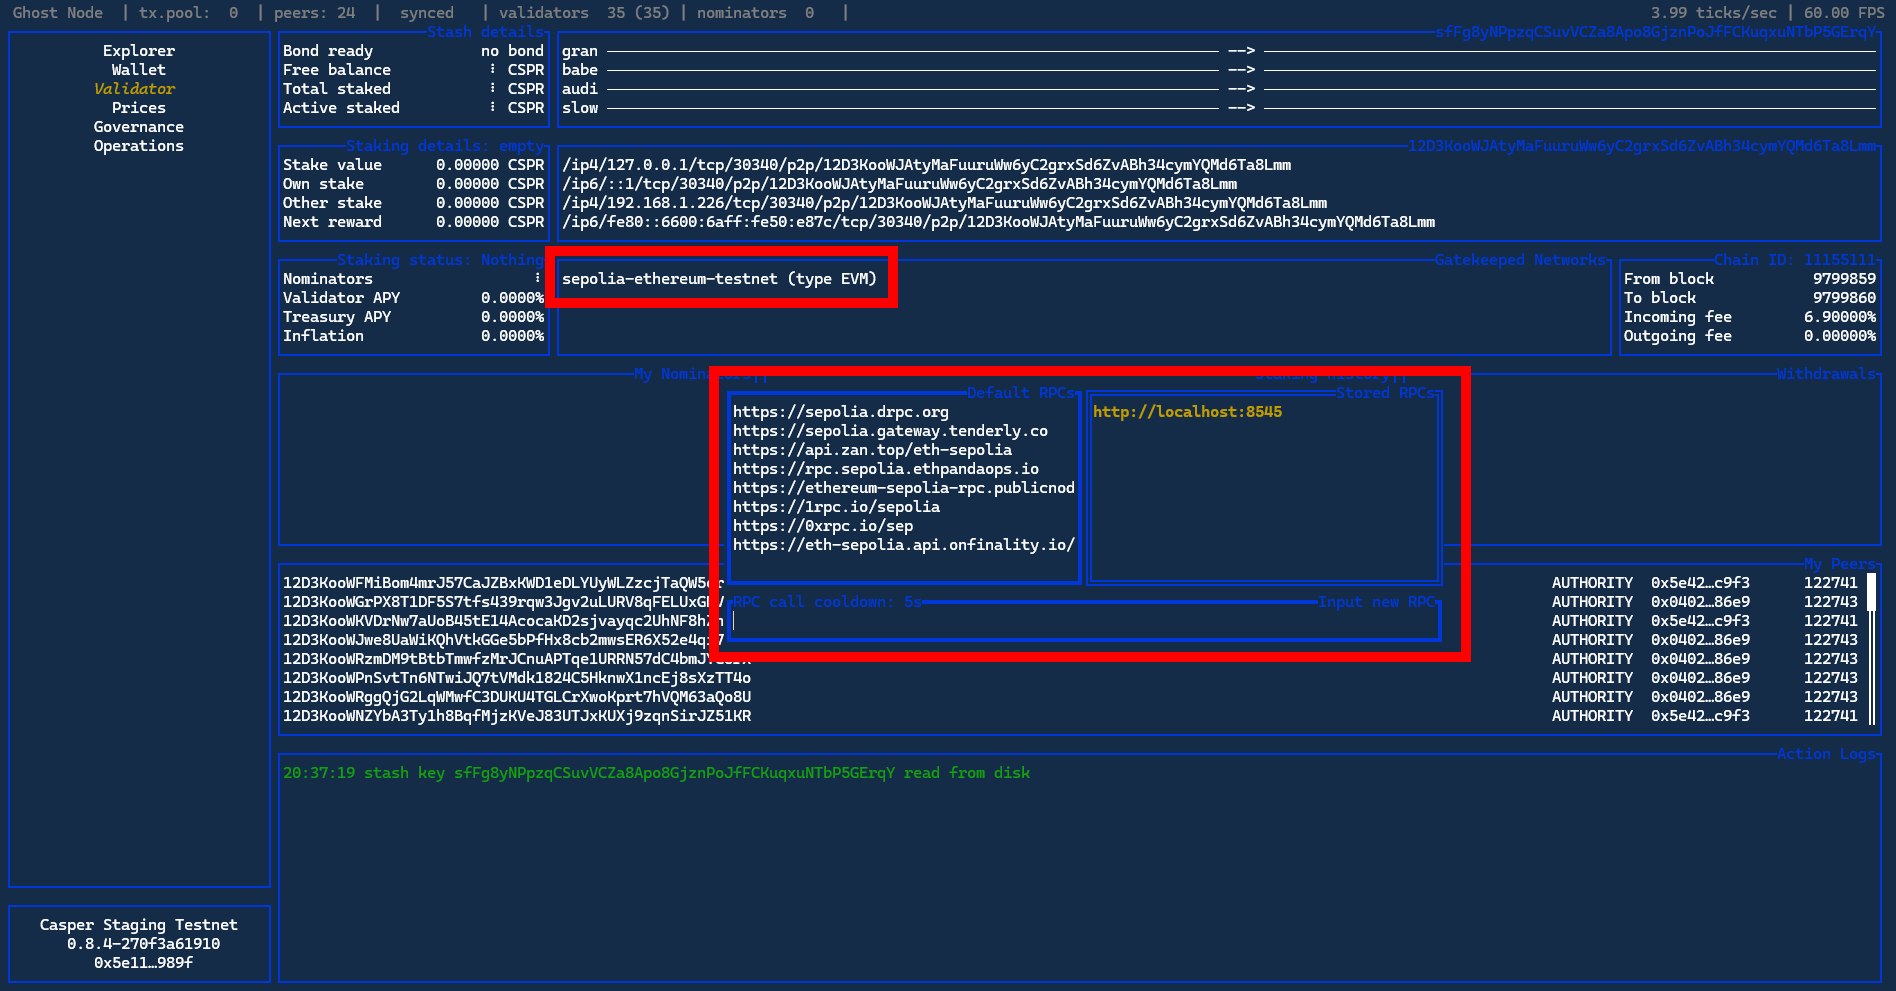Select the https://1rpc.io/sepolia RPC entry
This screenshot has height=991, width=1896.
837,507
